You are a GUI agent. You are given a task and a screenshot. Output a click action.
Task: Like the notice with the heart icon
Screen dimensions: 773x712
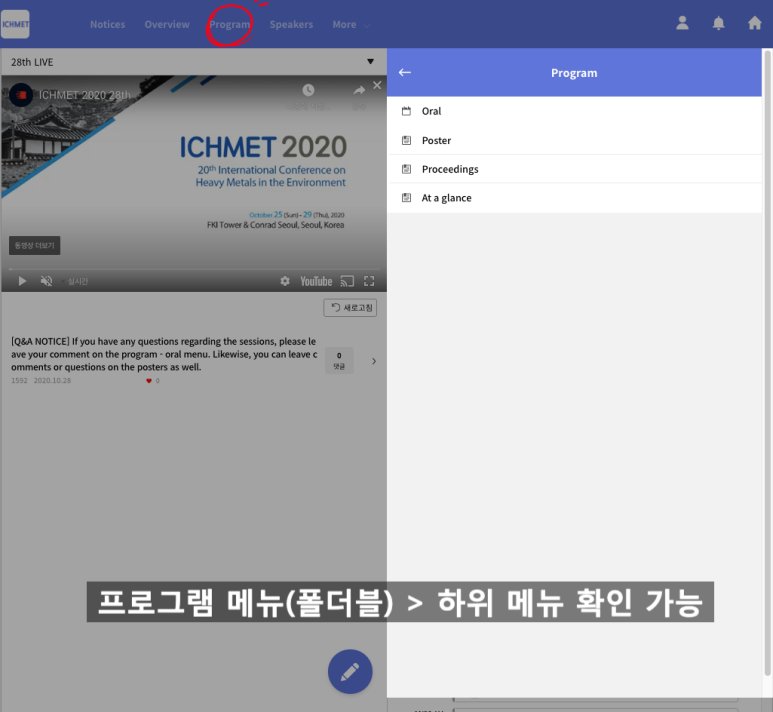coord(149,381)
